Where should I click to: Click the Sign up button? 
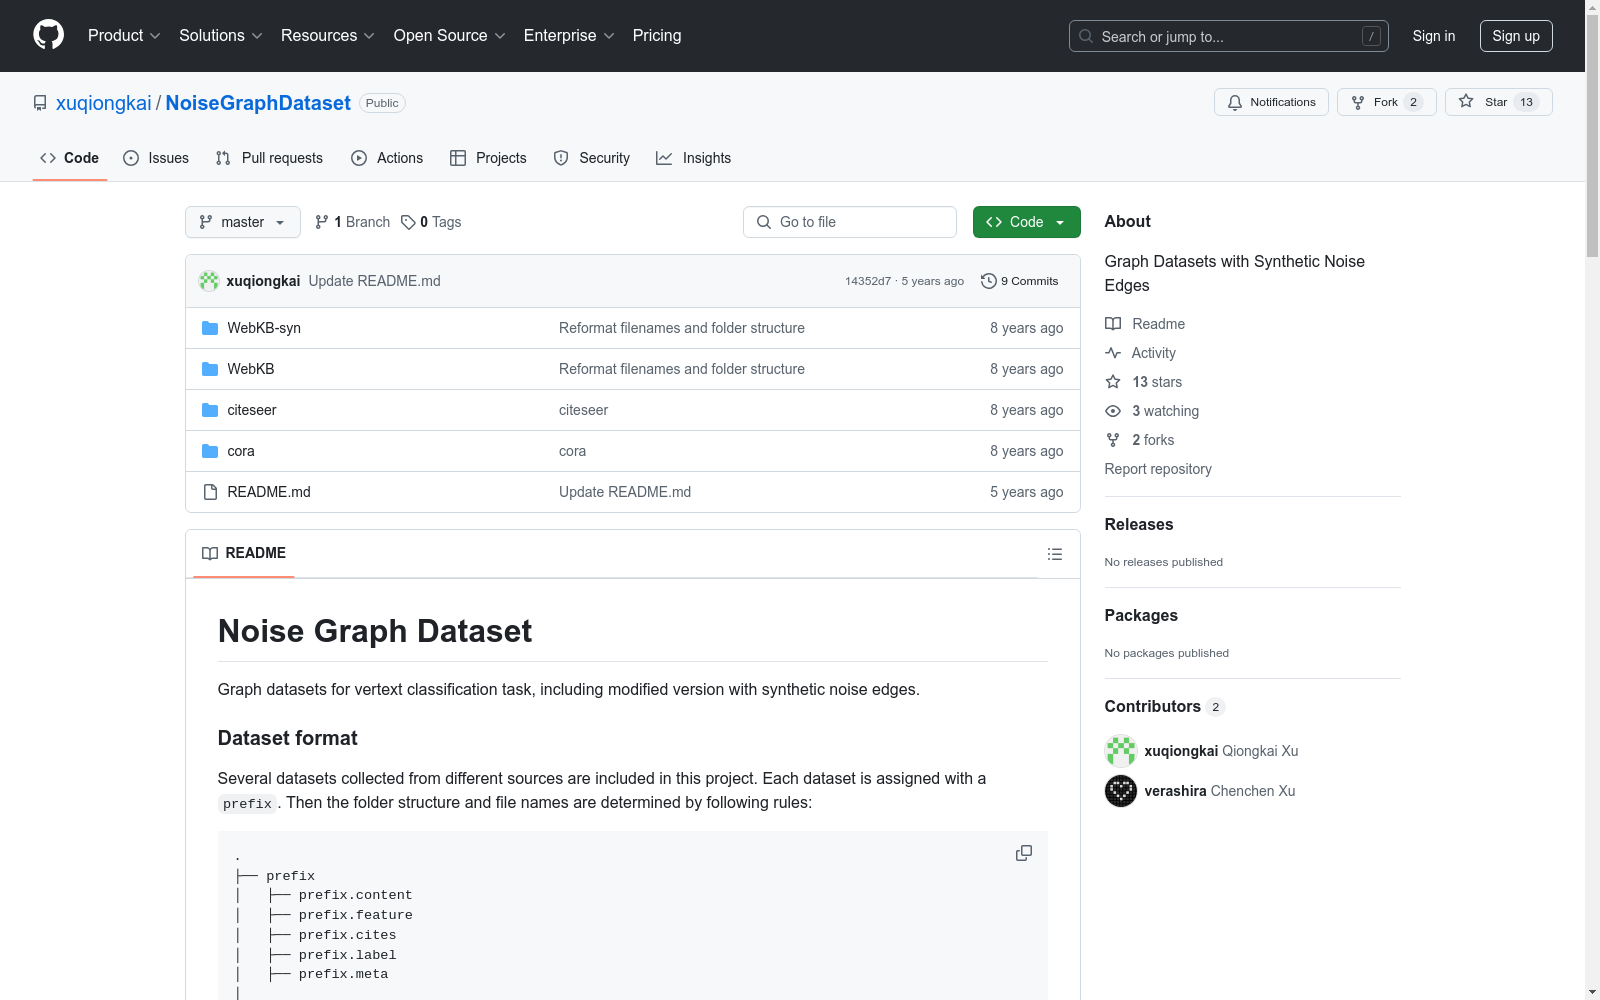pyautogui.click(x=1516, y=36)
